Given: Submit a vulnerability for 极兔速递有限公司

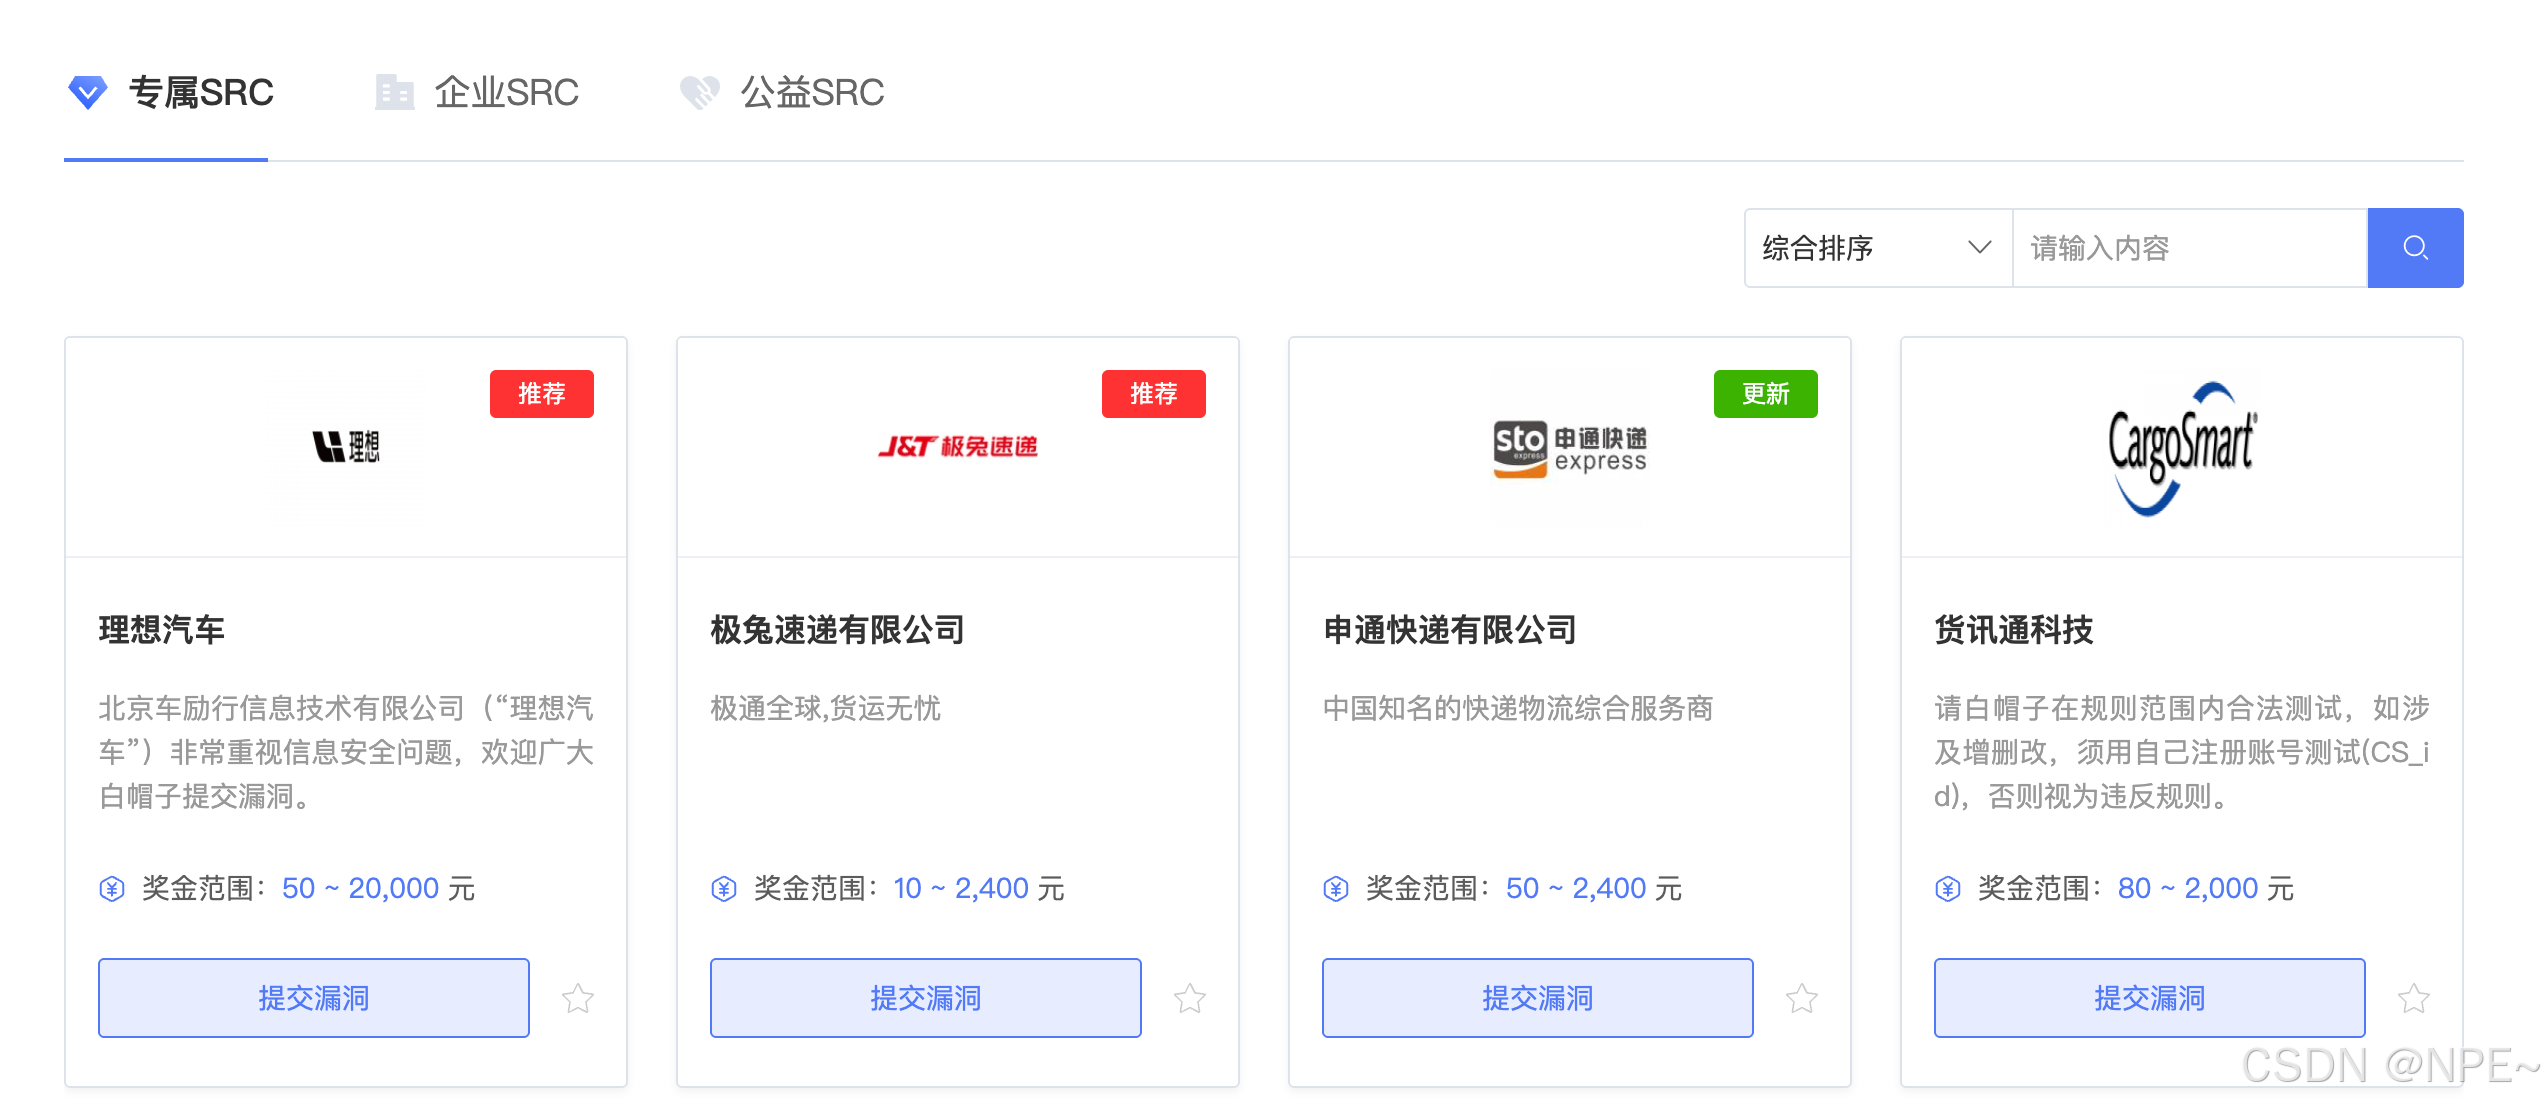Looking at the screenshot, I should point(926,998).
